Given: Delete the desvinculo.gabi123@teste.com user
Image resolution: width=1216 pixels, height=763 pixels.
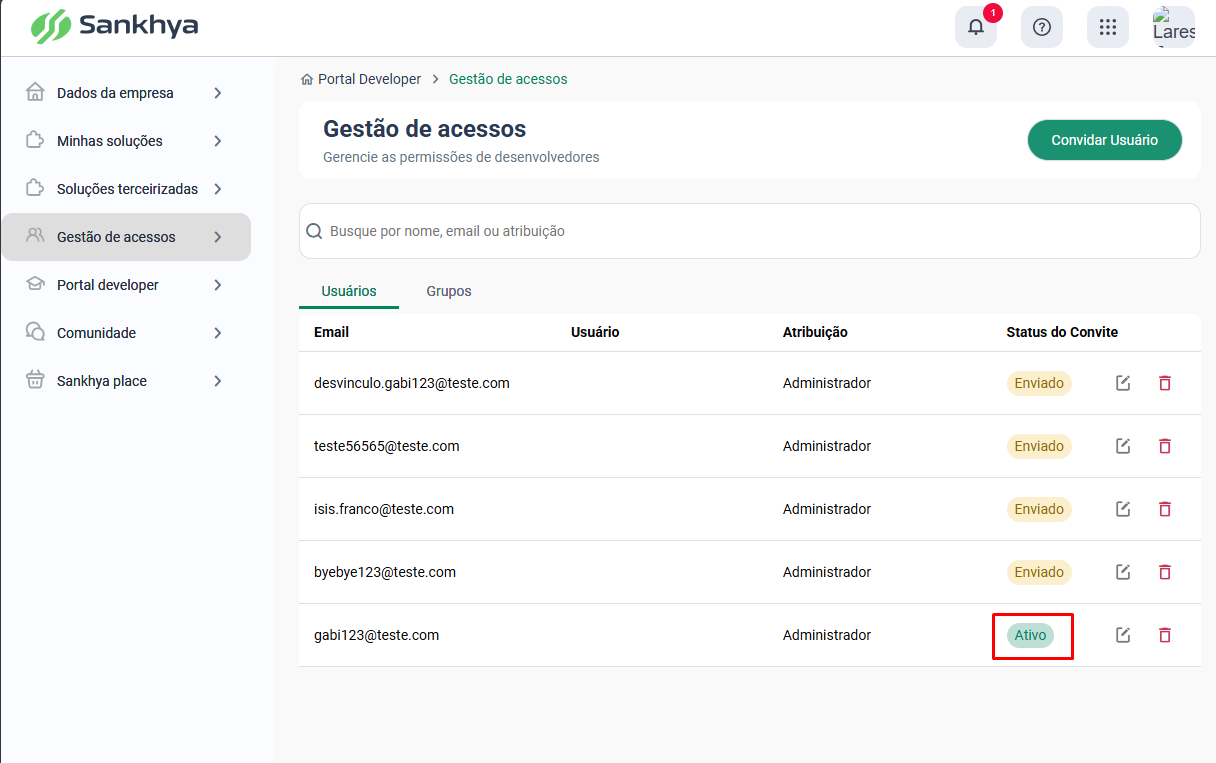Looking at the screenshot, I should coord(1164,383).
